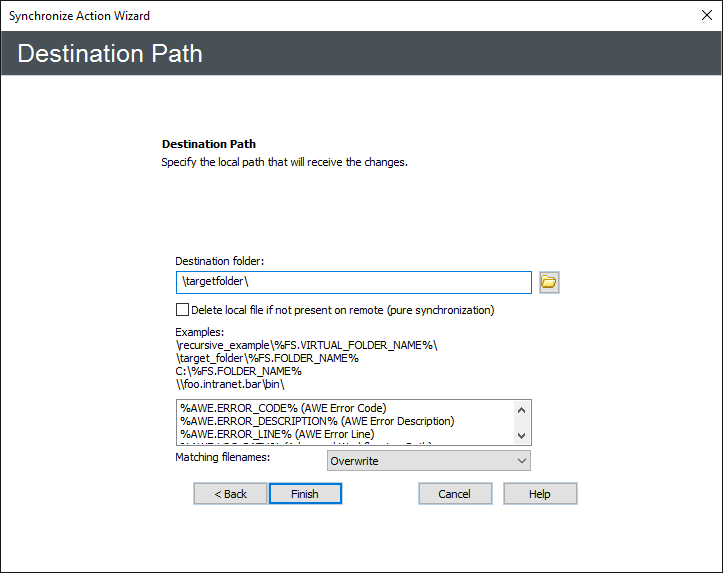Screen dimensions: 723x573
Task: Go to previous step with Back button
Action: click(x=230, y=494)
